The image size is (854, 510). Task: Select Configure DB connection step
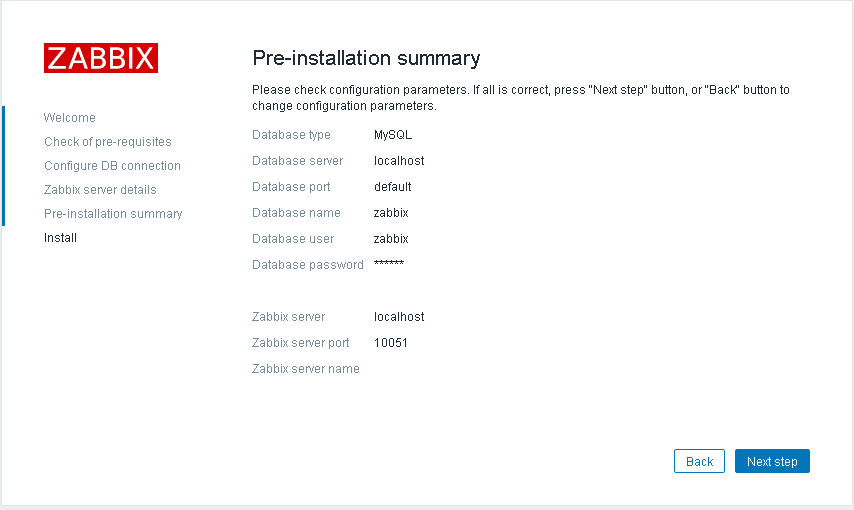(112, 166)
